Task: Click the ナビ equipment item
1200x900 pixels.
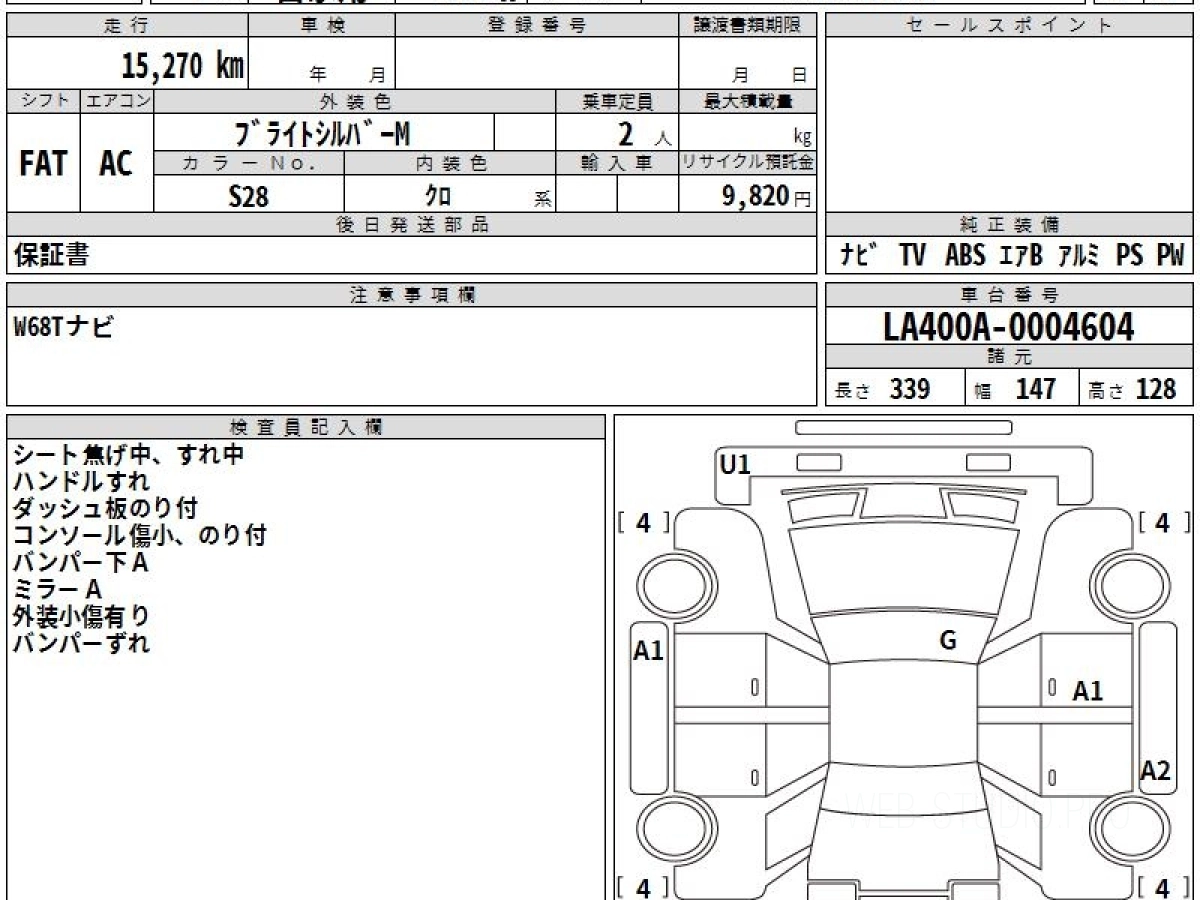Action: (x=860, y=256)
